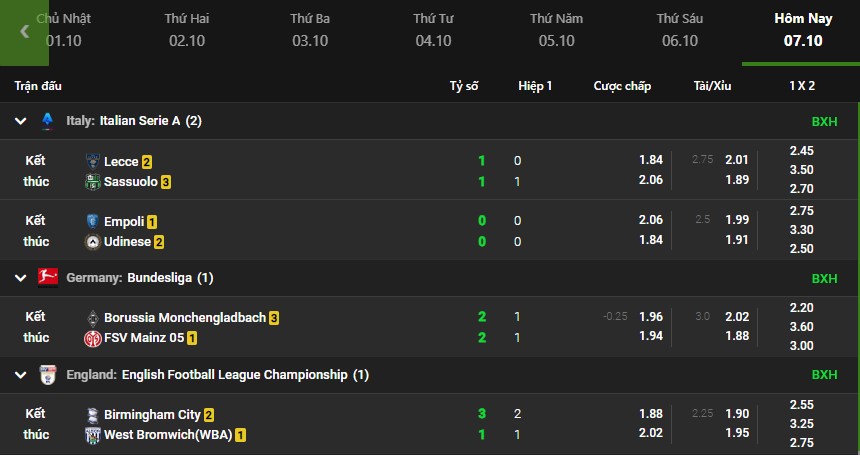Click the EFL Championship league logo

[48, 375]
